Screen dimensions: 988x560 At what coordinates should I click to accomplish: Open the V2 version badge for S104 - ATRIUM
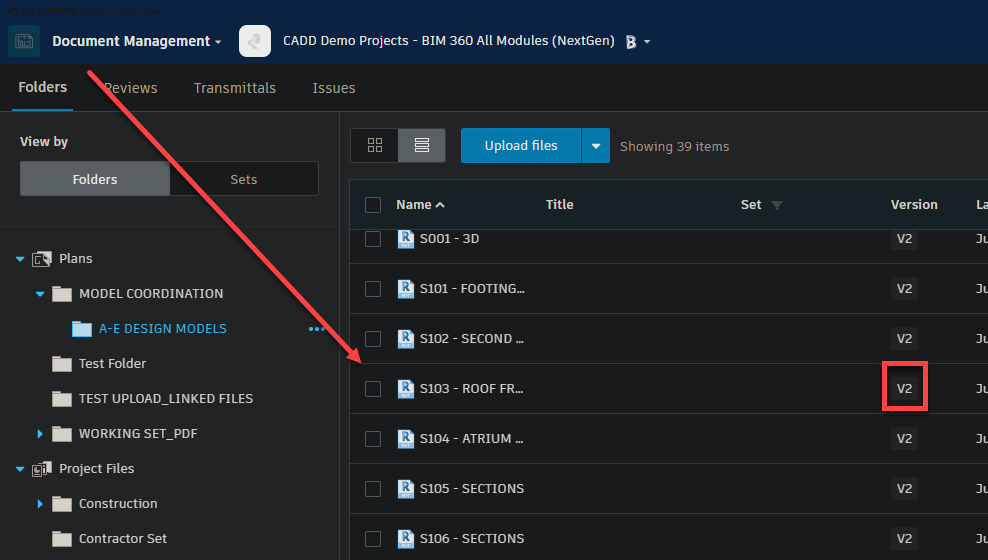(x=904, y=438)
